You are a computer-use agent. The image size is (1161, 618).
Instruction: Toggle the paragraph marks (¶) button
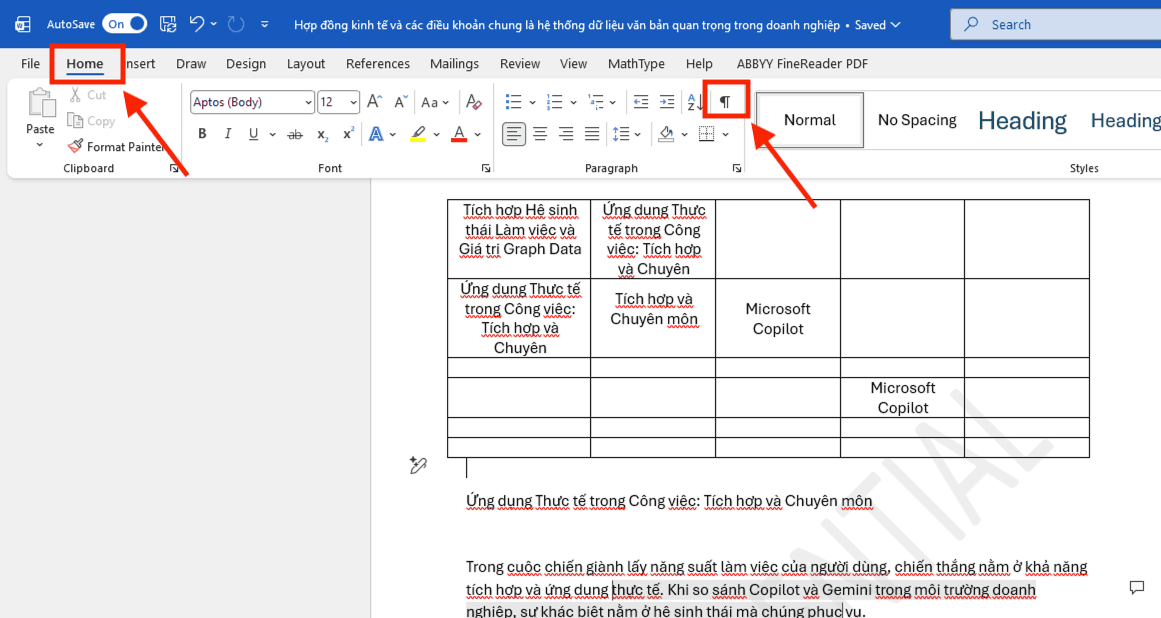[x=725, y=102]
